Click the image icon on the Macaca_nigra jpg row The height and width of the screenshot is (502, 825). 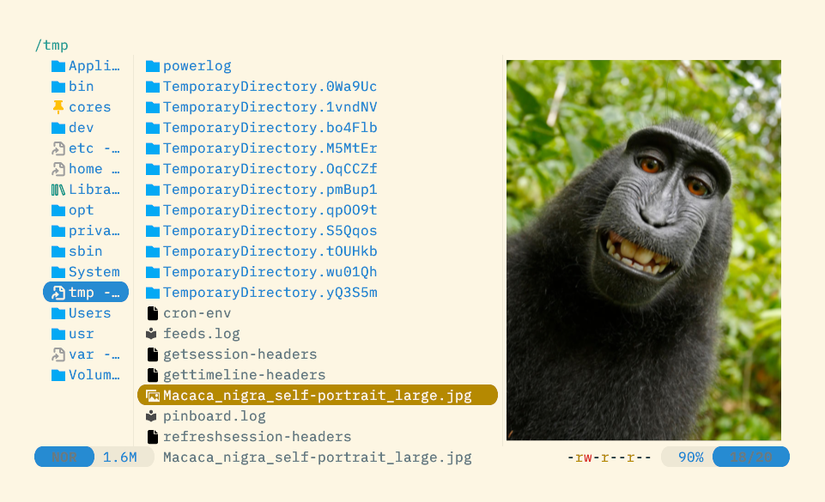(x=153, y=396)
